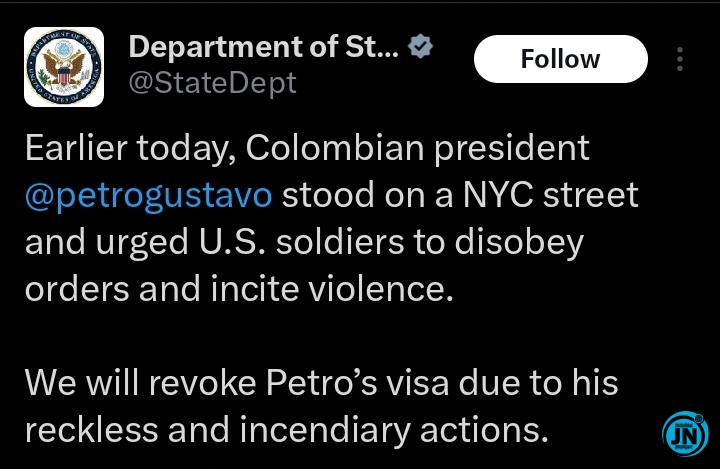
Task: Click the line 'We will revoke Petro's visa due to his'
Action: (321, 383)
